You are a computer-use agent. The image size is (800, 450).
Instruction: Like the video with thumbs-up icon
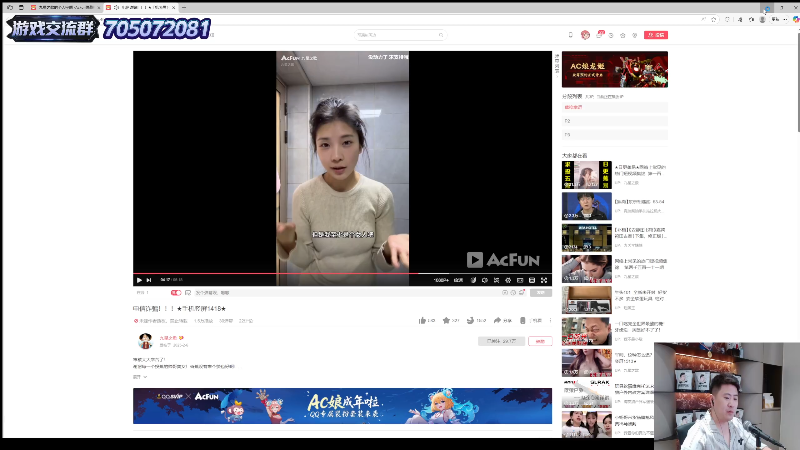pyautogui.click(x=422, y=320)
